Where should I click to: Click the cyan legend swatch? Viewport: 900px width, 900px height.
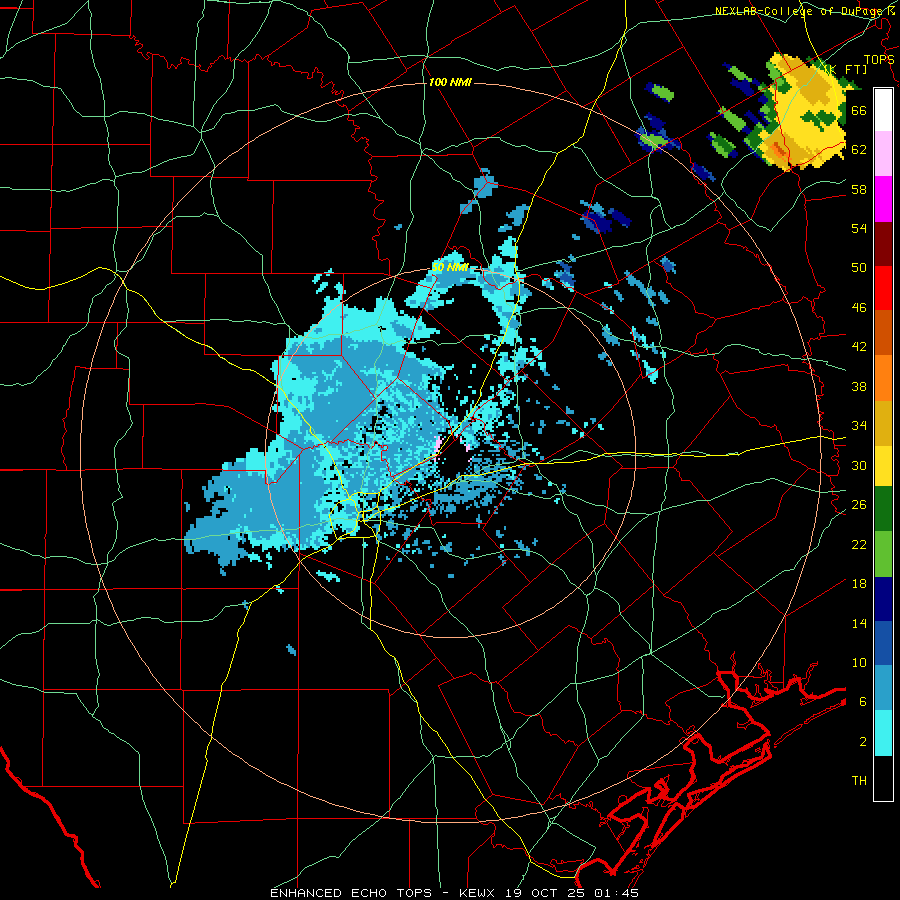click(883, 733)
